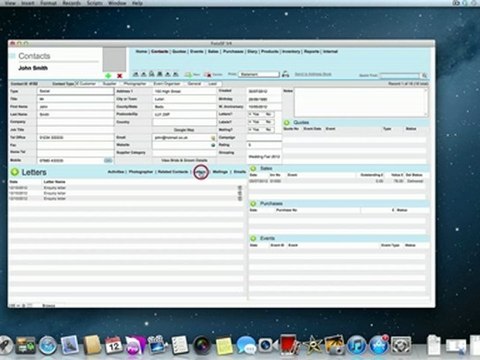This screenshot has width=480, height=360.
Task: Switch to the Mailings tab
Action: click(220, 172)
